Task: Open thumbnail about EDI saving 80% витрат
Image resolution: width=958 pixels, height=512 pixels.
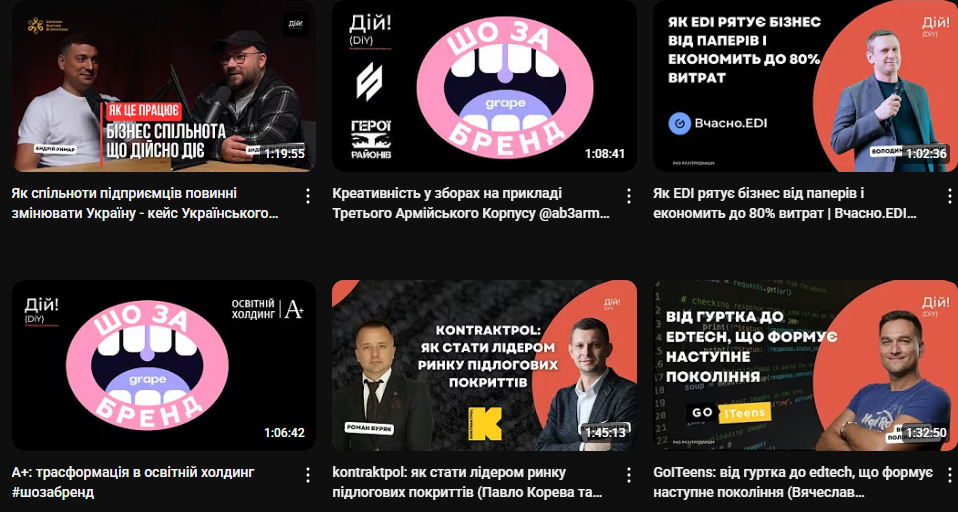Action: (805, 86)
